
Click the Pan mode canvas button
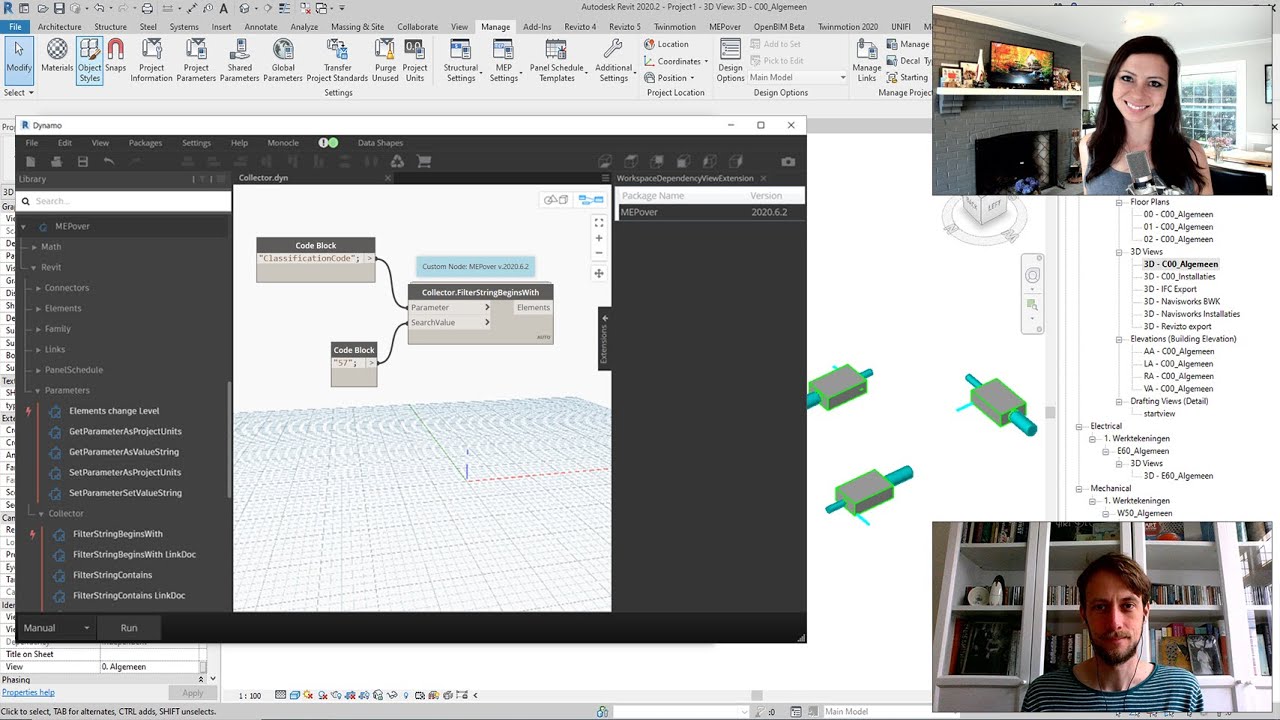click(x=599, y=273)
